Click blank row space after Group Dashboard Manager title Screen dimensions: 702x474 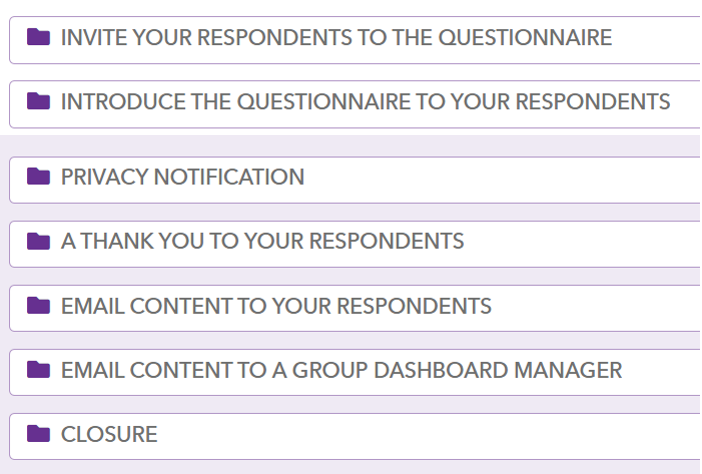[661, 372]
